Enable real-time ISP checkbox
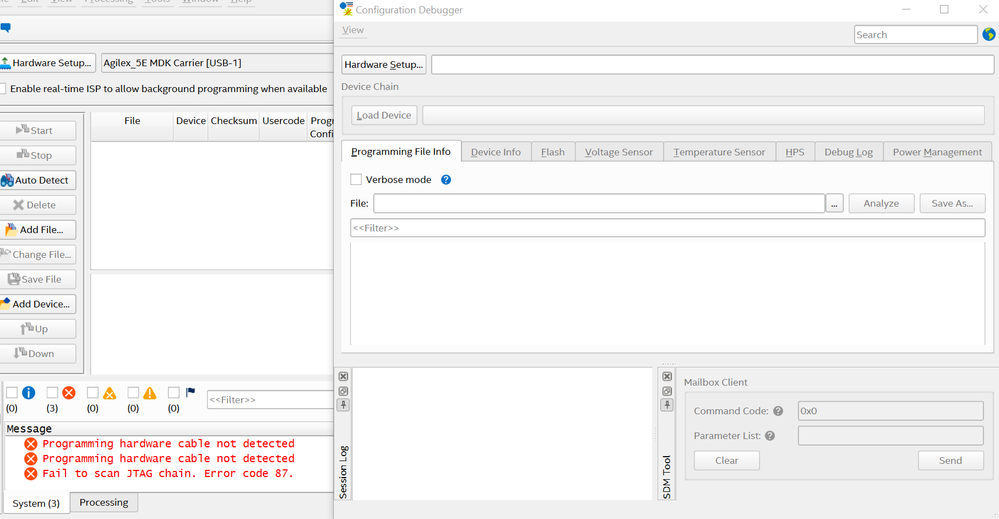 pyautogui.click(x=2, y=89)
